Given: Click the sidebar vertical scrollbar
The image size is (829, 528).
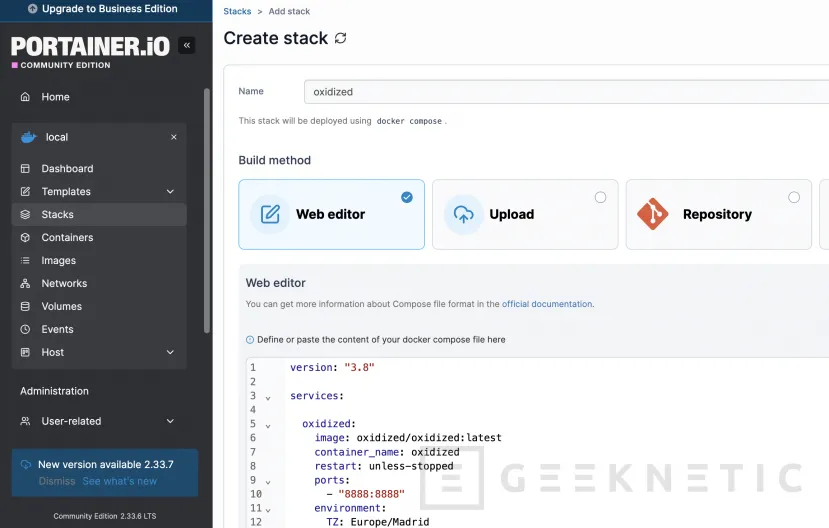Looking at the screenshot, I should coord(207,210).
